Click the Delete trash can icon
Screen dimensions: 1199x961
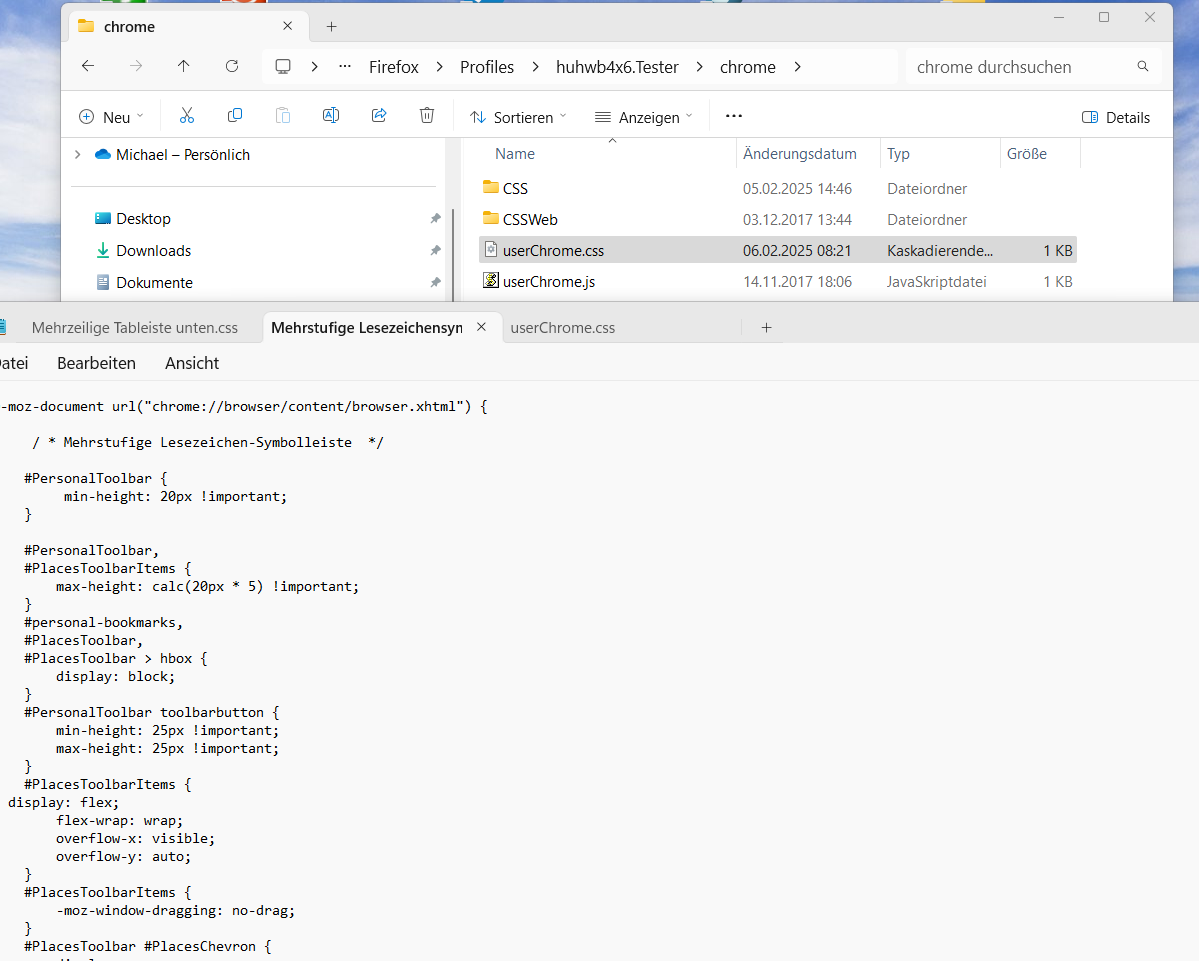pos(427,116)
